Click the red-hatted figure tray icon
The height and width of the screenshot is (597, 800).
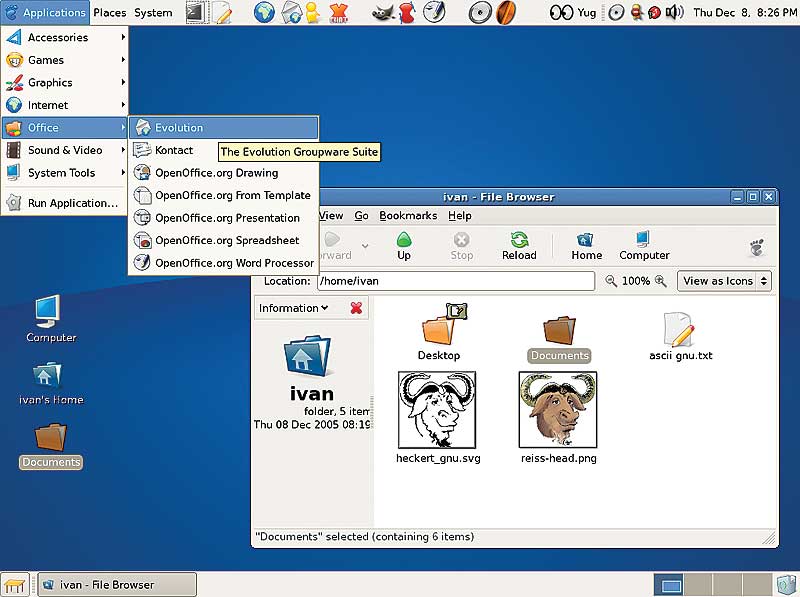tap(637, 12)
